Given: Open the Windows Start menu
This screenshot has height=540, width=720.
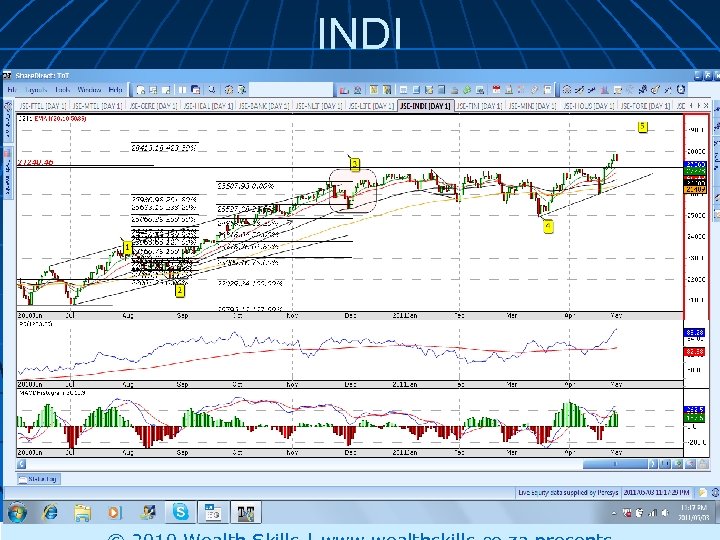Looking at the screenshot, I should click(x=16, y=512).
